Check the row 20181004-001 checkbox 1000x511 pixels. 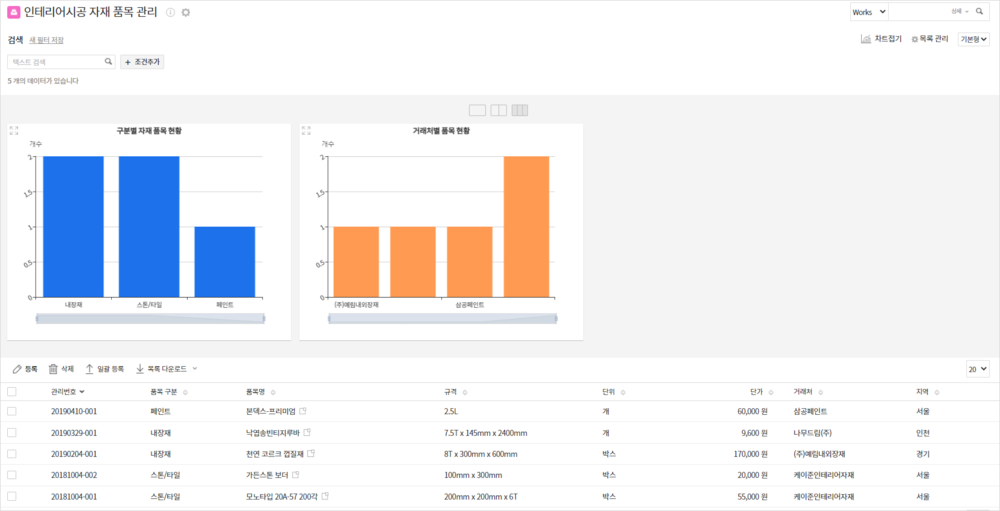pyautogui.click(x=11, y=496)
